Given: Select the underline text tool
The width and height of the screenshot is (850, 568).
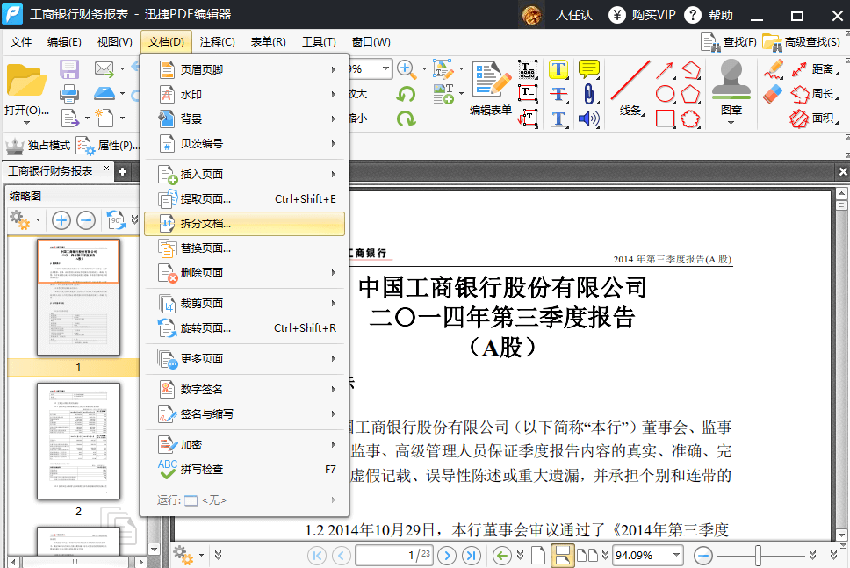Looking at the screenshot, I should pyautogui.click(x=558, y=119).
